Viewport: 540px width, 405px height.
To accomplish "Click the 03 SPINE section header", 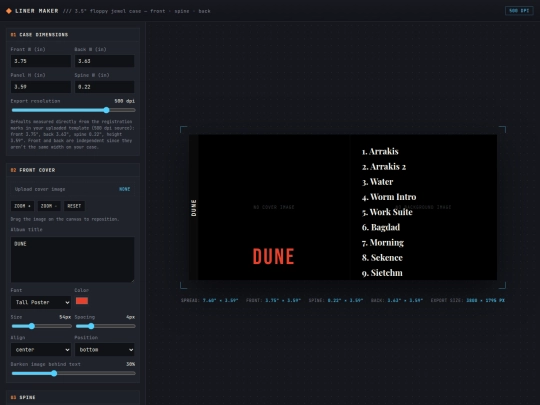I will click(73, 397).
